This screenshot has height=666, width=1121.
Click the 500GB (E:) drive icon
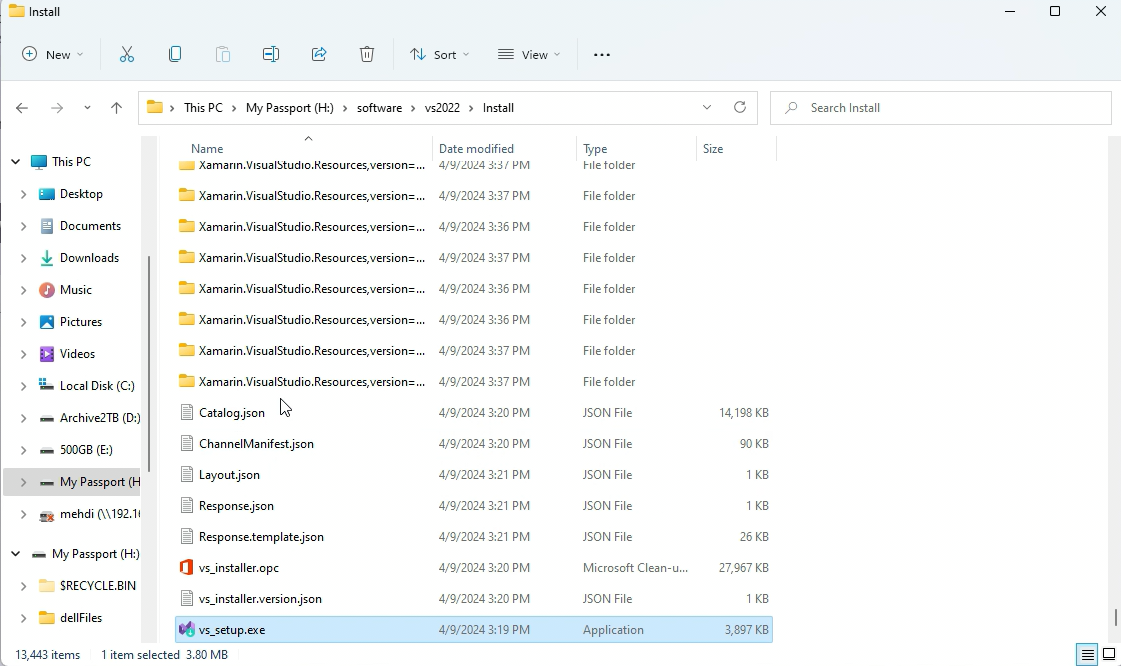[x=46, y=449]
